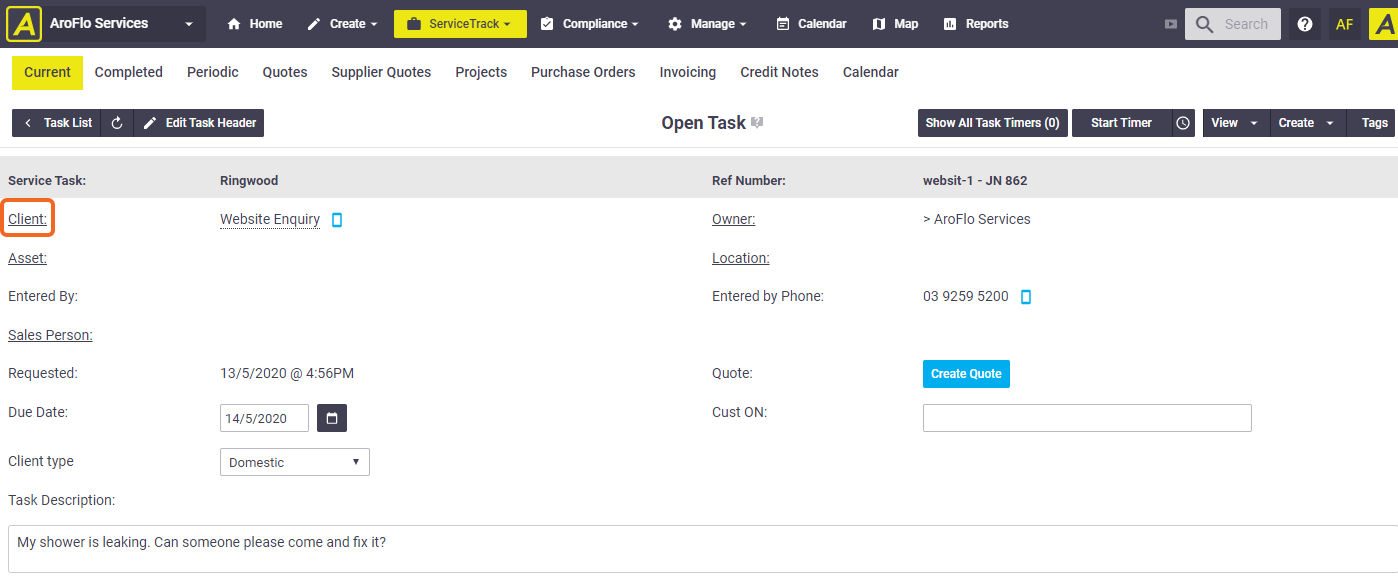The width and height of the screenshot is (1398, 576).
Task: Open the ServiceTrack dropdown menu
Action: (460, 24)
